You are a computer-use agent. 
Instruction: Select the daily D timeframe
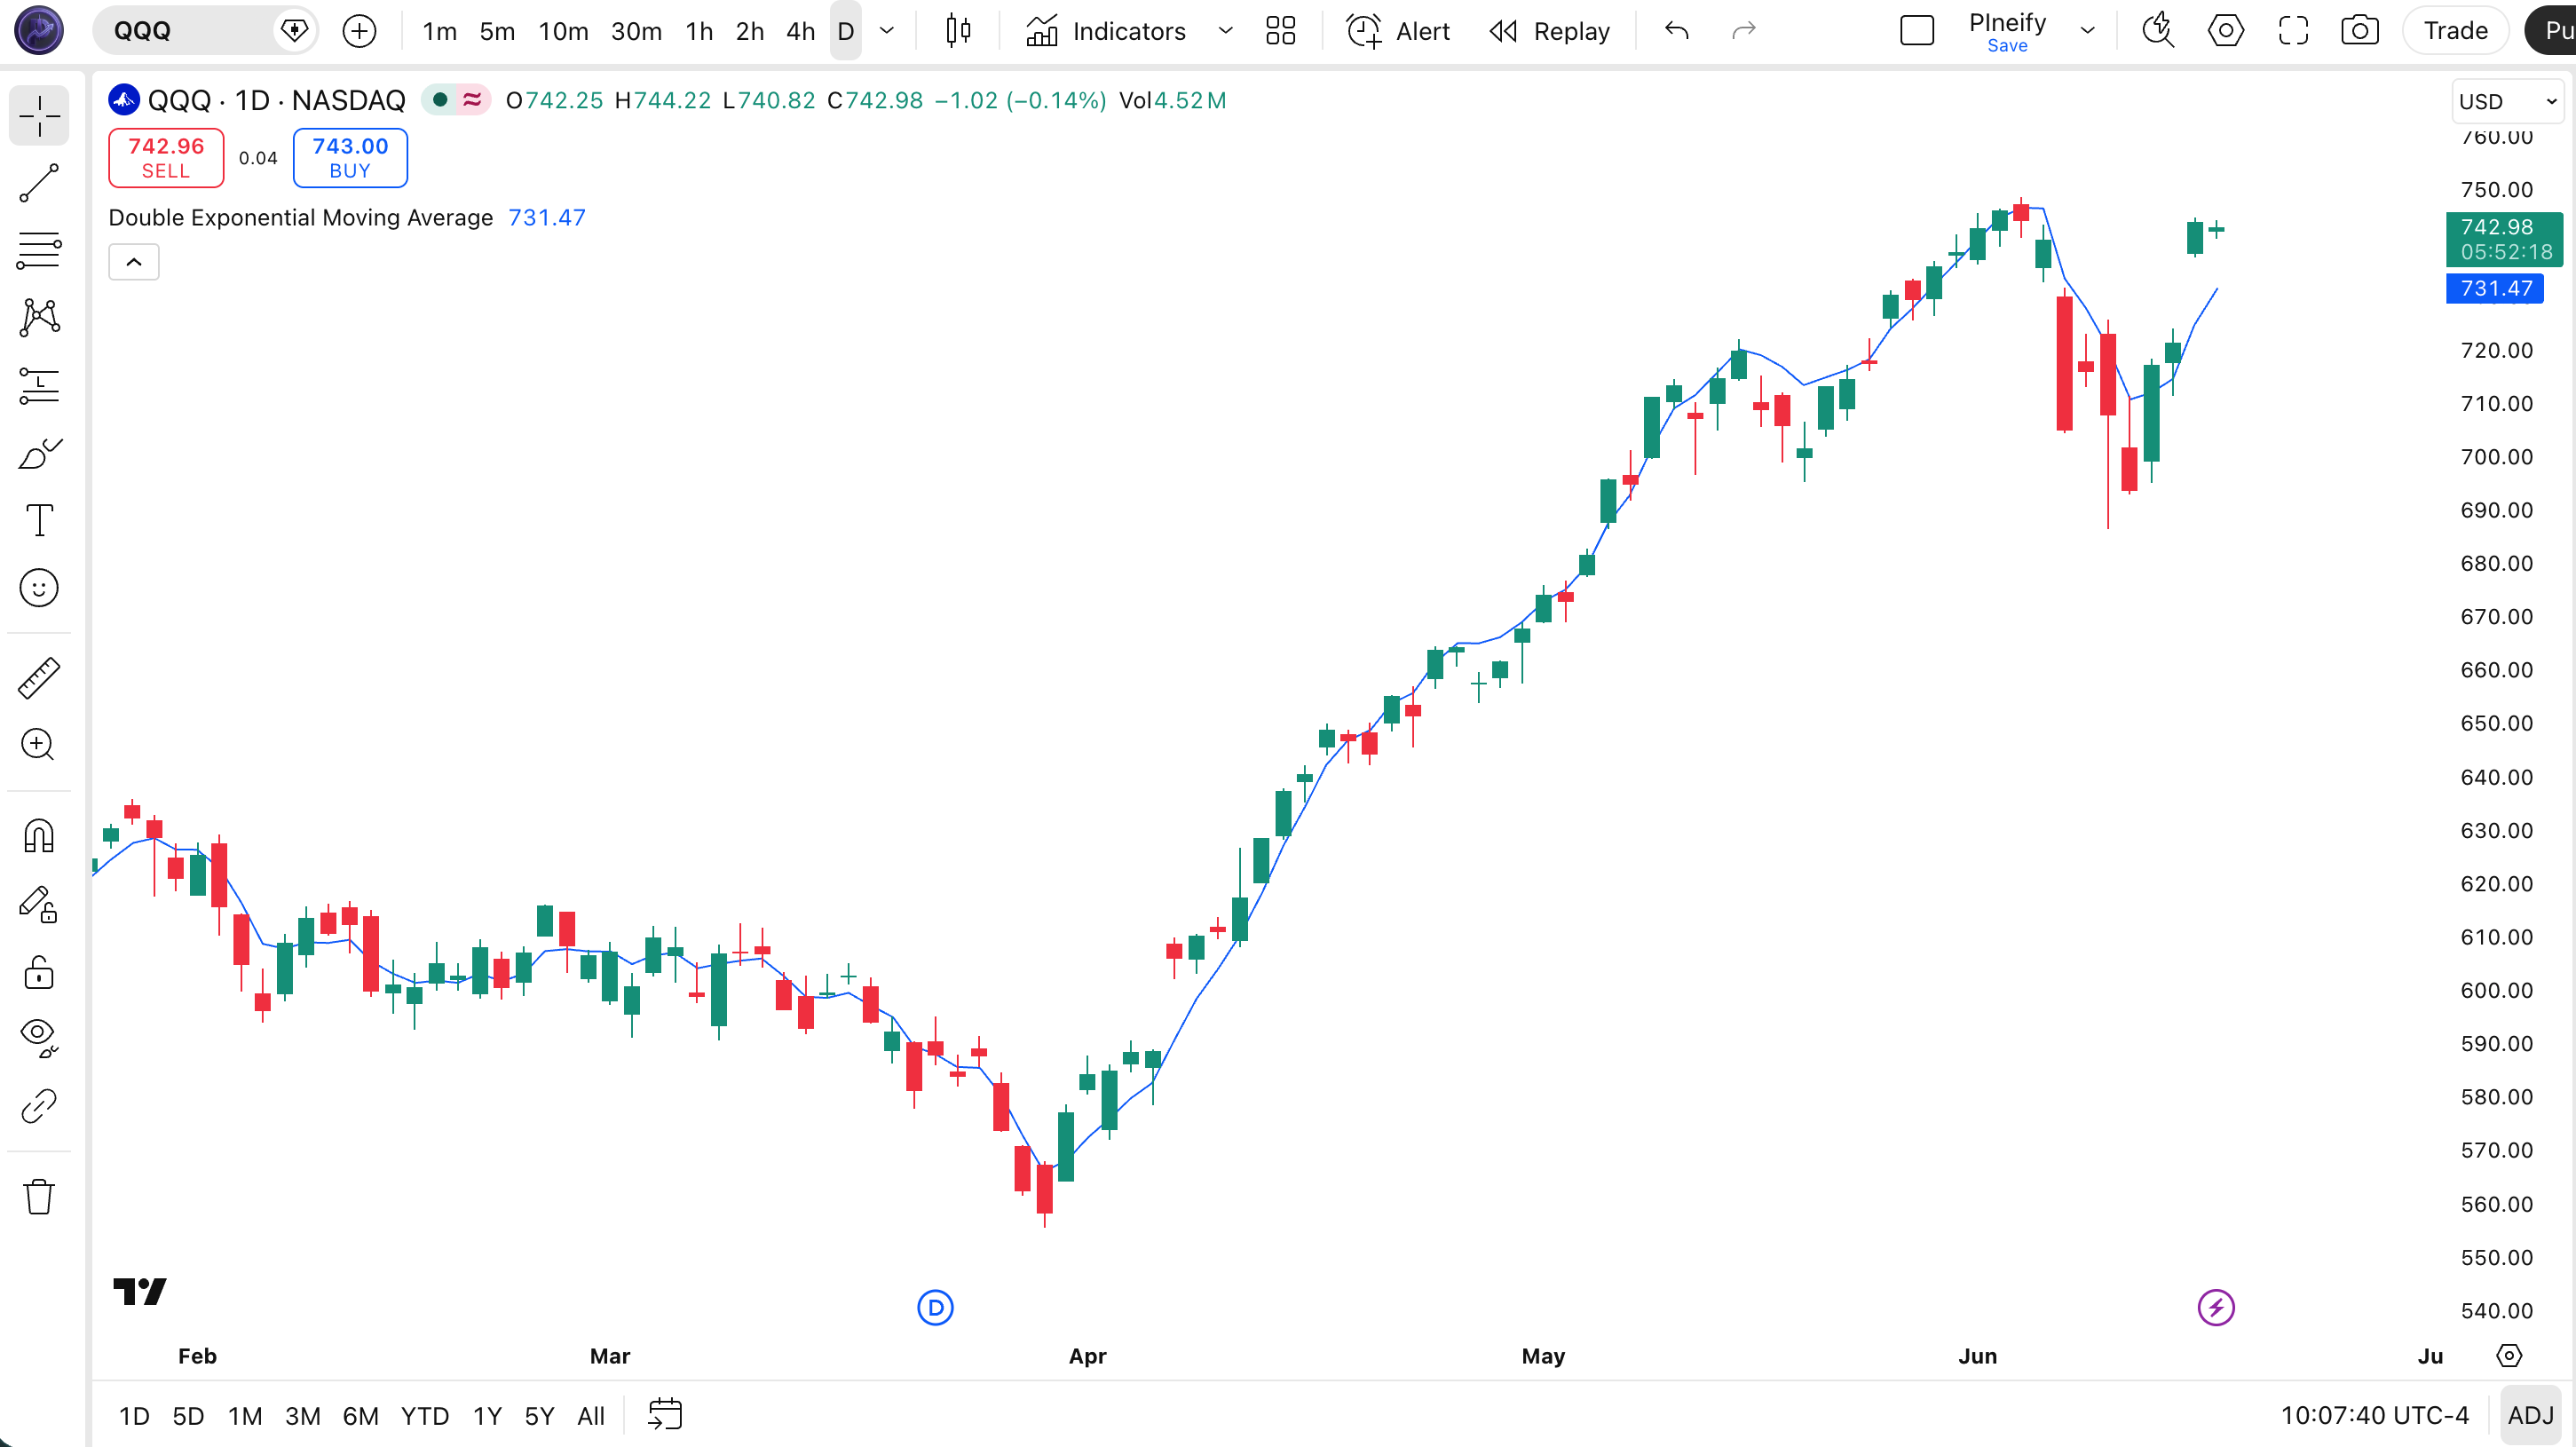click(x=846, y=31)
